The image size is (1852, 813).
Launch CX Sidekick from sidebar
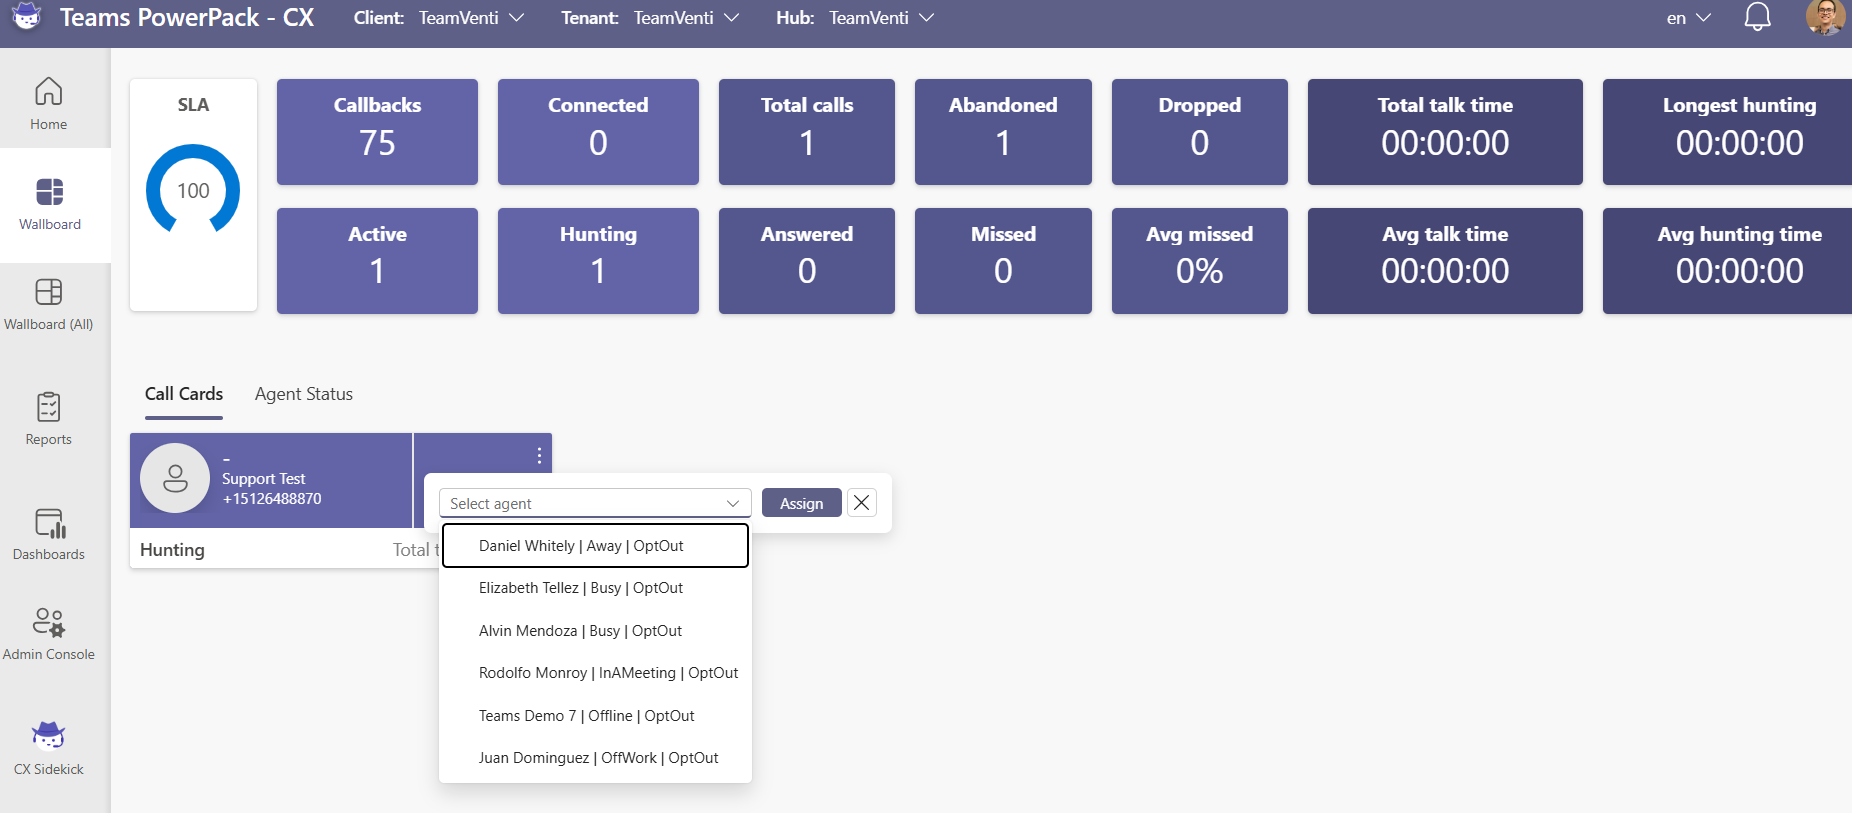click(48, 749)
